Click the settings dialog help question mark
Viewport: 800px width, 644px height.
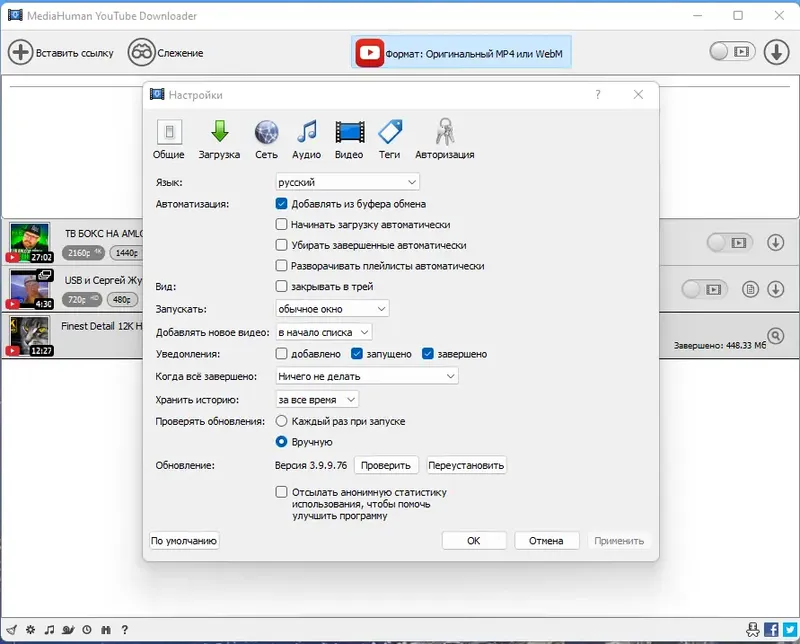coord(597,94)
